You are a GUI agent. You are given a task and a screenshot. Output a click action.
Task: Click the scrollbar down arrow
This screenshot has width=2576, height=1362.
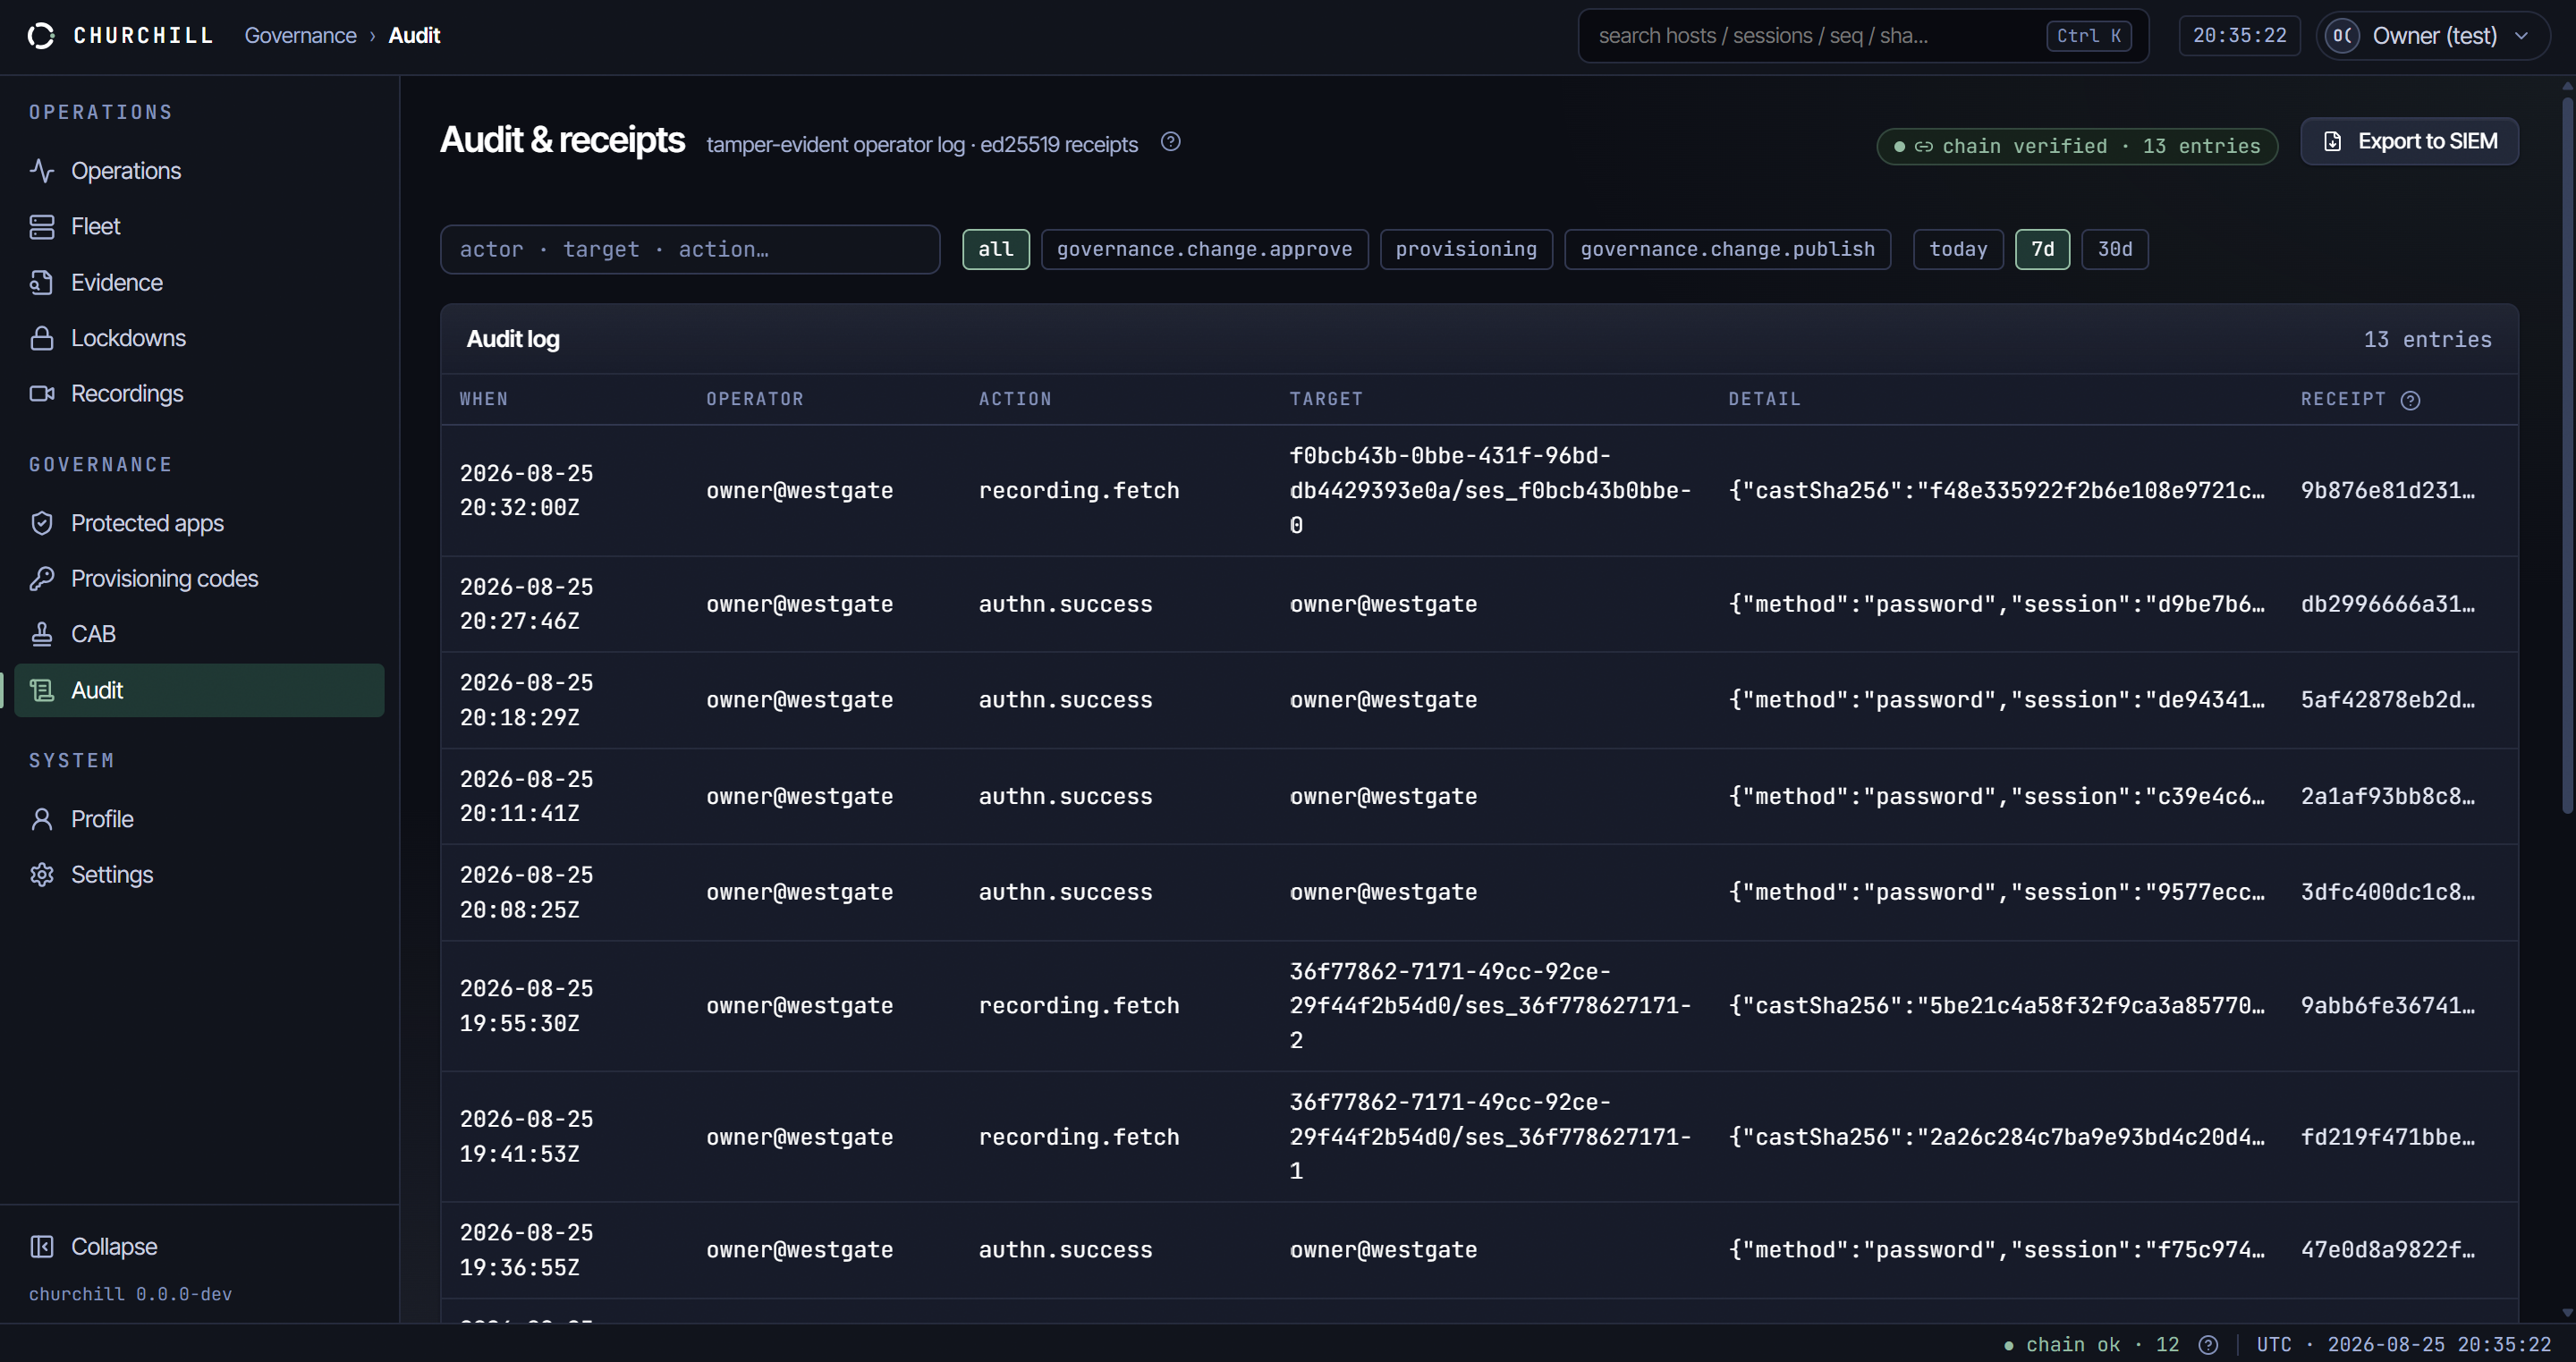coord(2567,1313)
